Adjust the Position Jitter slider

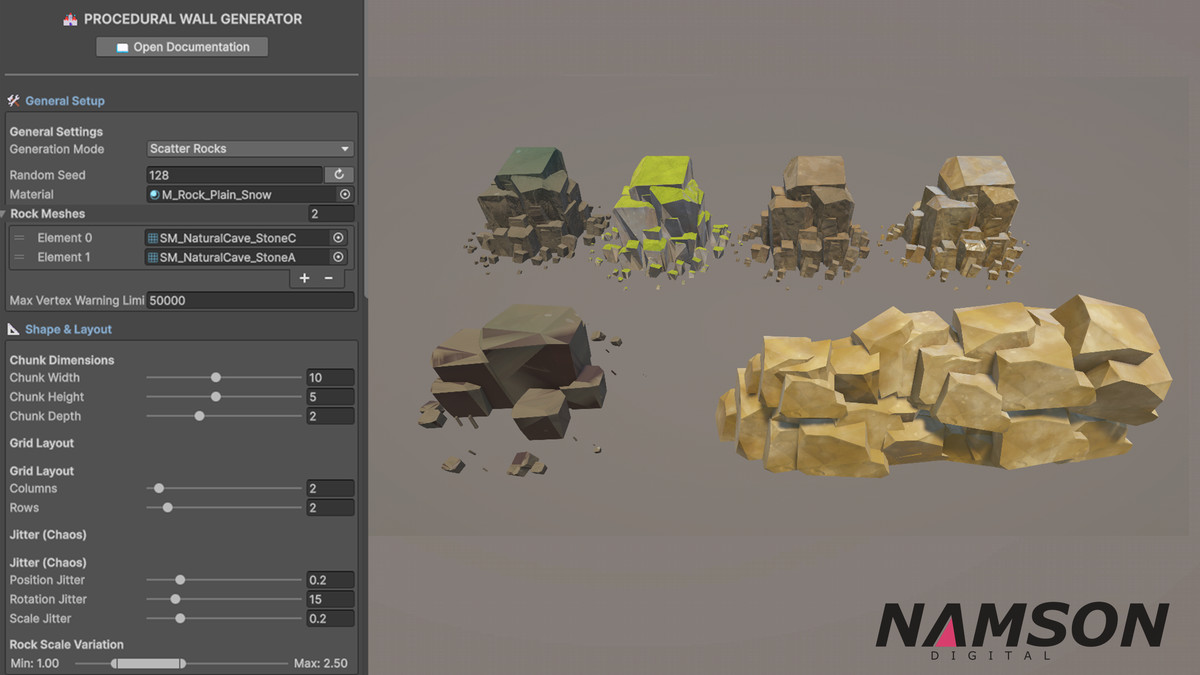(x=224, y=580)
